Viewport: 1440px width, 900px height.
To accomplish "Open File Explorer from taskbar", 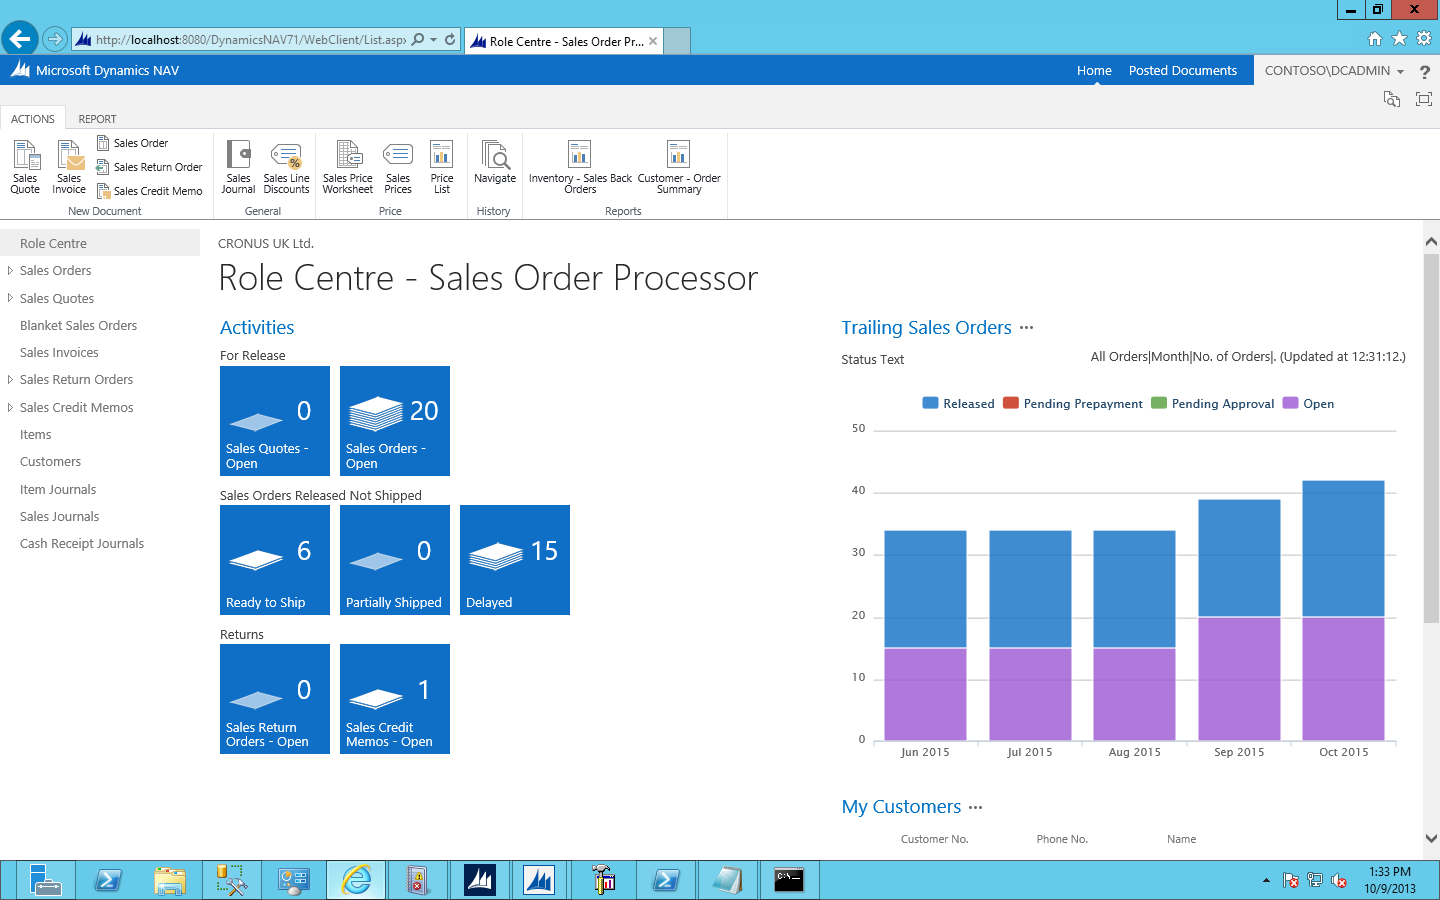I will pyautogui.click(x=170, y=880).
